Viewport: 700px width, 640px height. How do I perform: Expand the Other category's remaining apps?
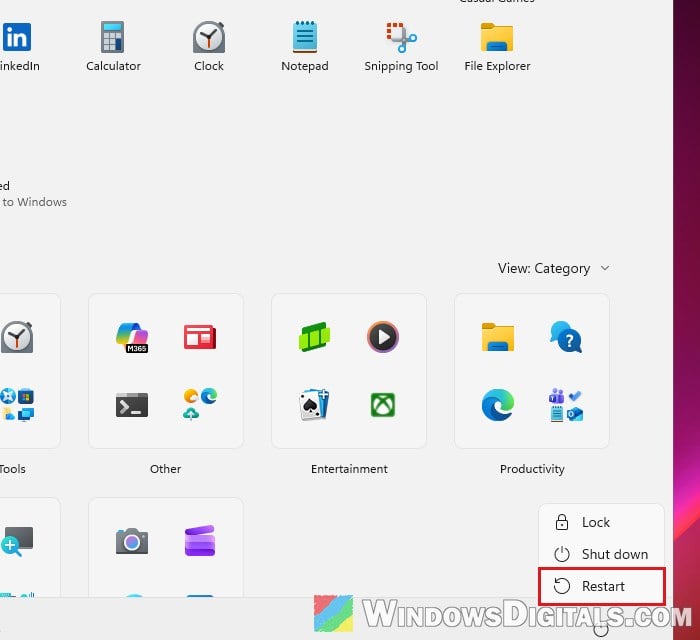point(200,405)
